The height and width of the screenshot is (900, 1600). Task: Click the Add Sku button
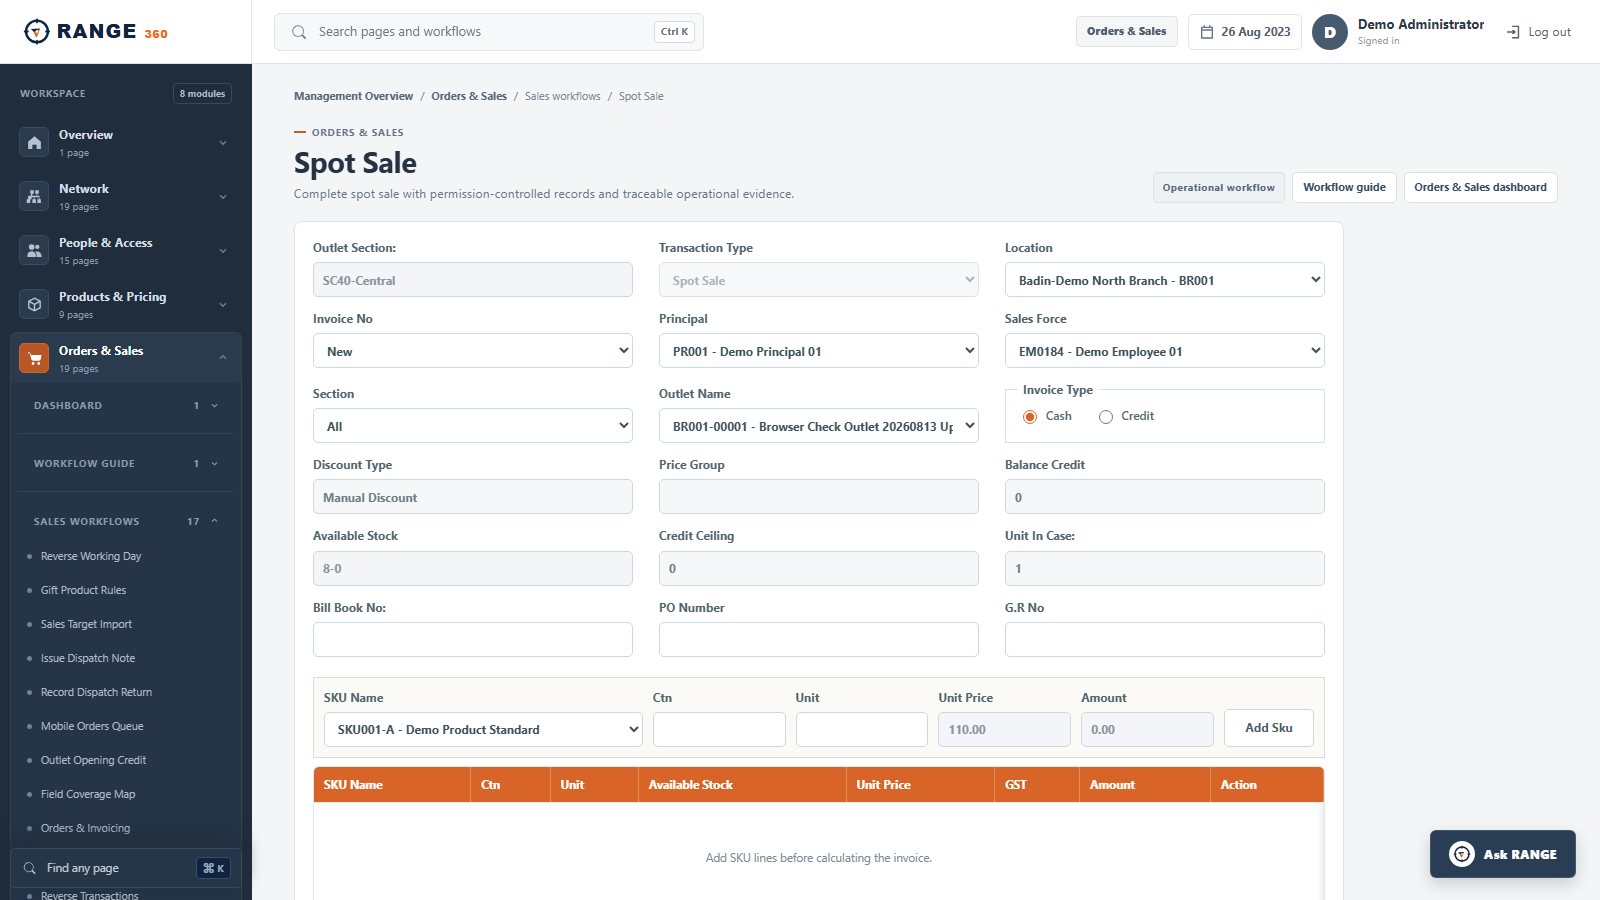[x=1269, y=728]
